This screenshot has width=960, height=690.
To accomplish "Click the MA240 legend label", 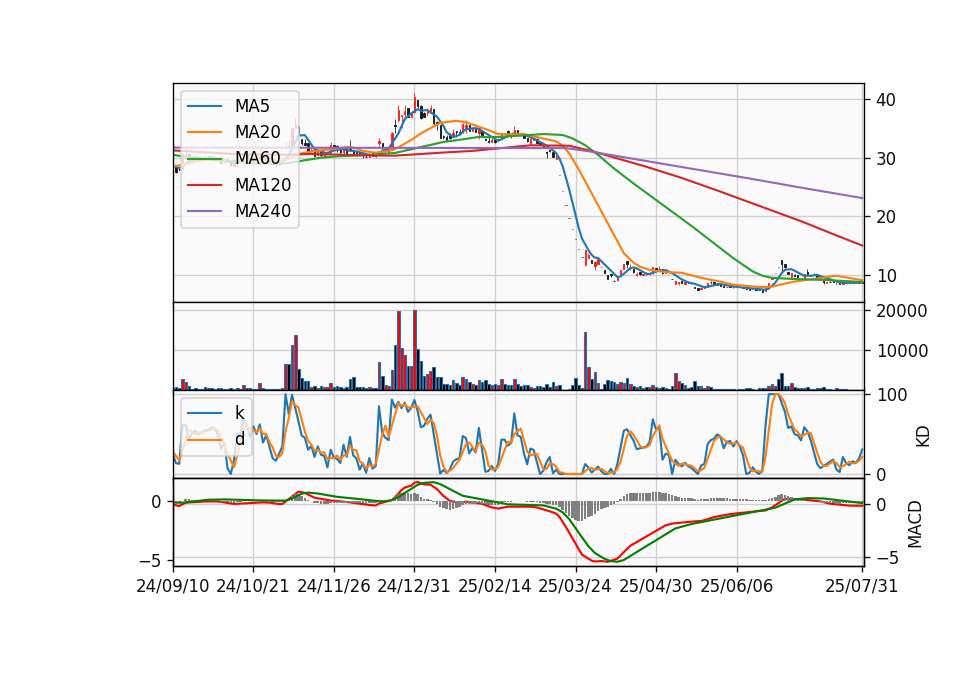I will tap(263, 211).
